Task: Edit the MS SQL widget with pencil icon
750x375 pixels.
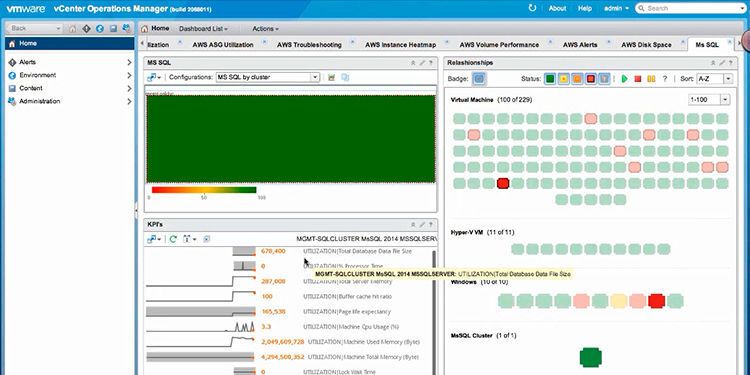Action: (422, 63)
